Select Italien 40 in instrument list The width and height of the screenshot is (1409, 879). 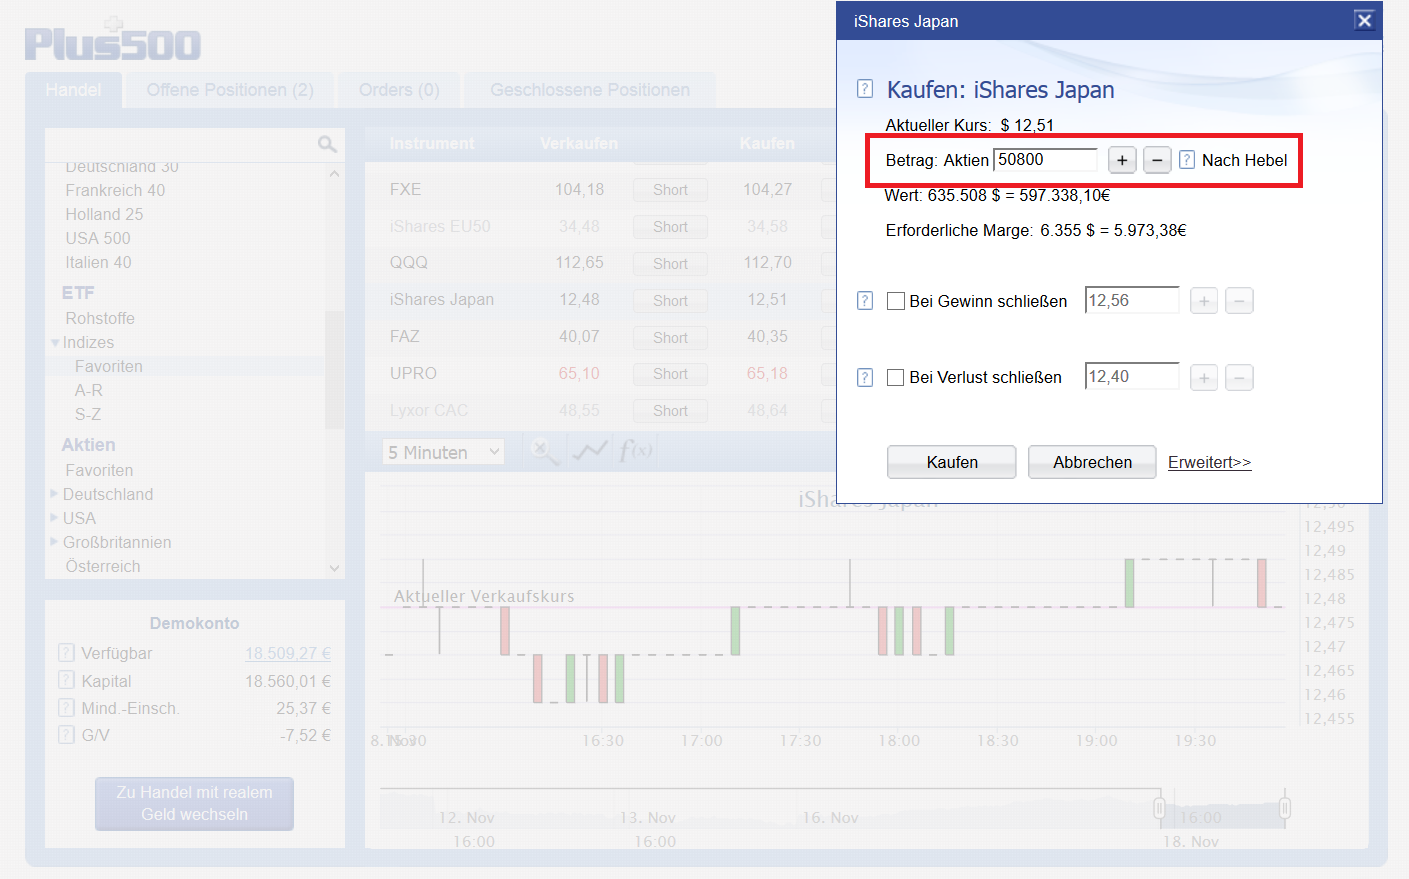98,262
